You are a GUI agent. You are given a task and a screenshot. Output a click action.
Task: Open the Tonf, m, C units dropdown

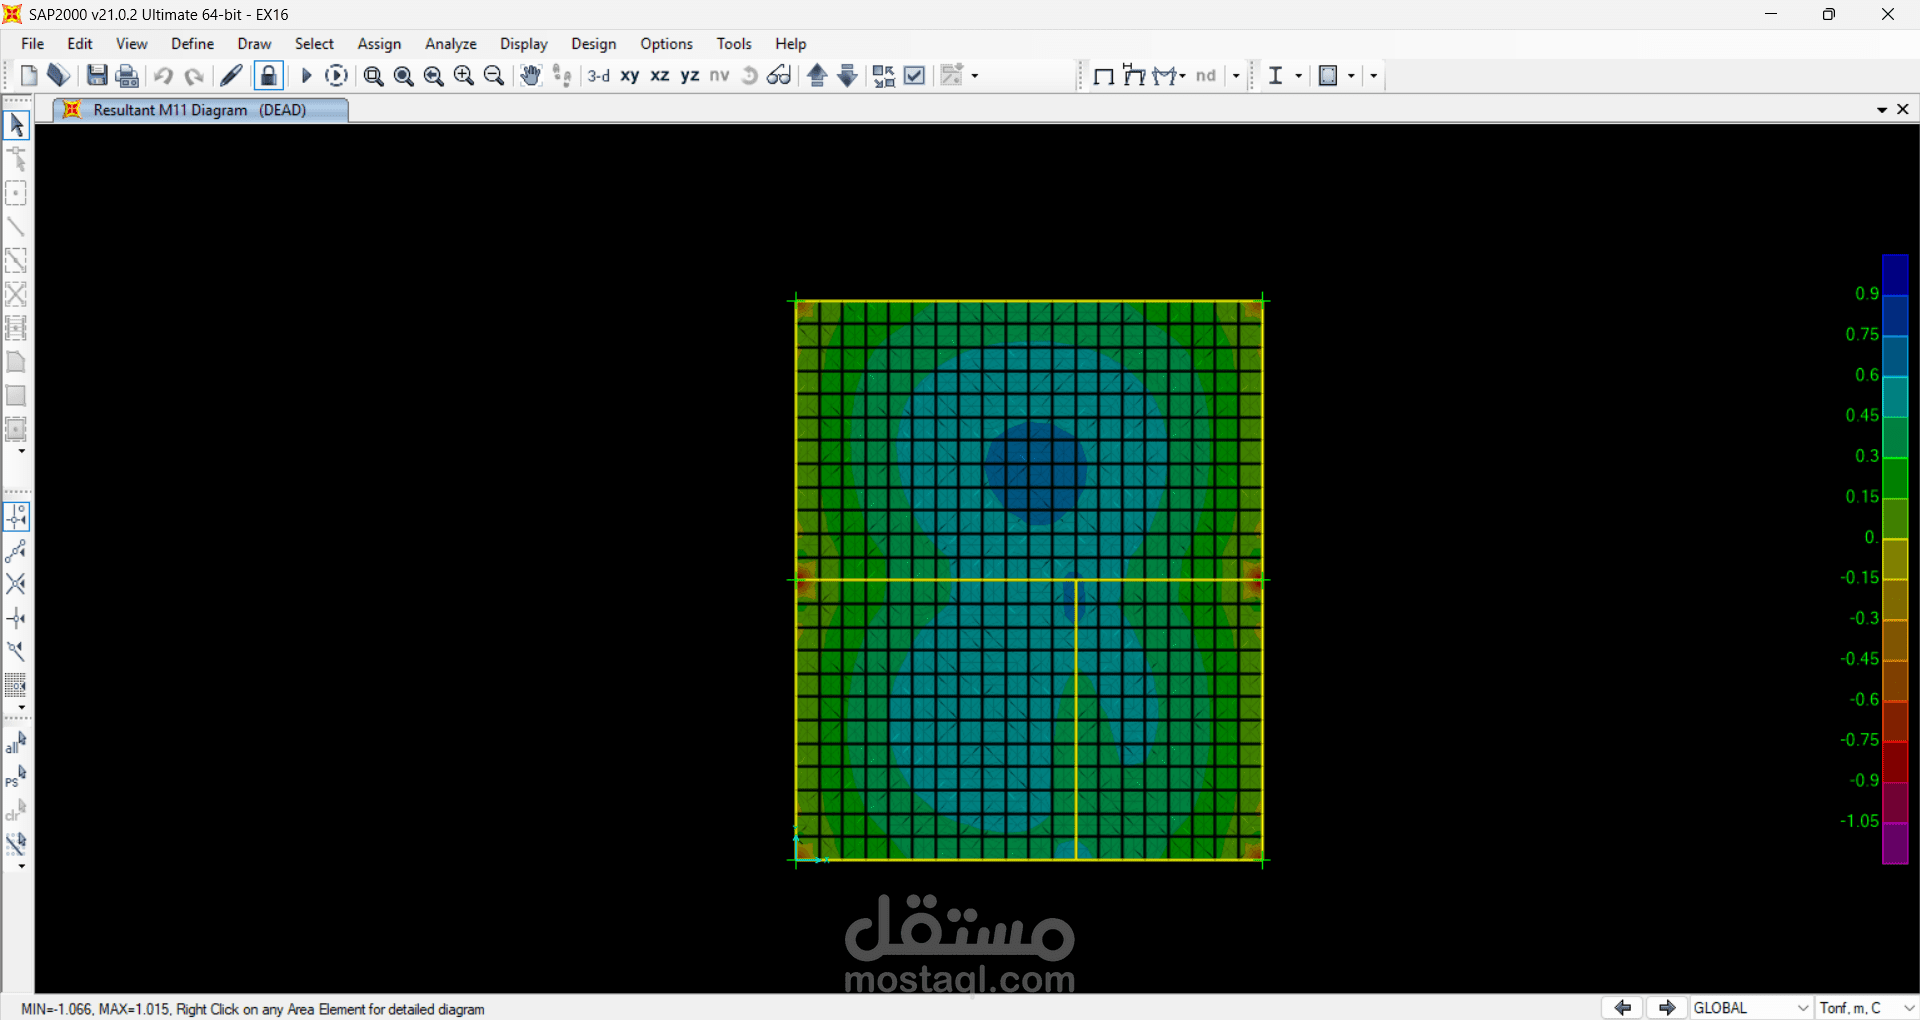[x=1866, y=1008]
